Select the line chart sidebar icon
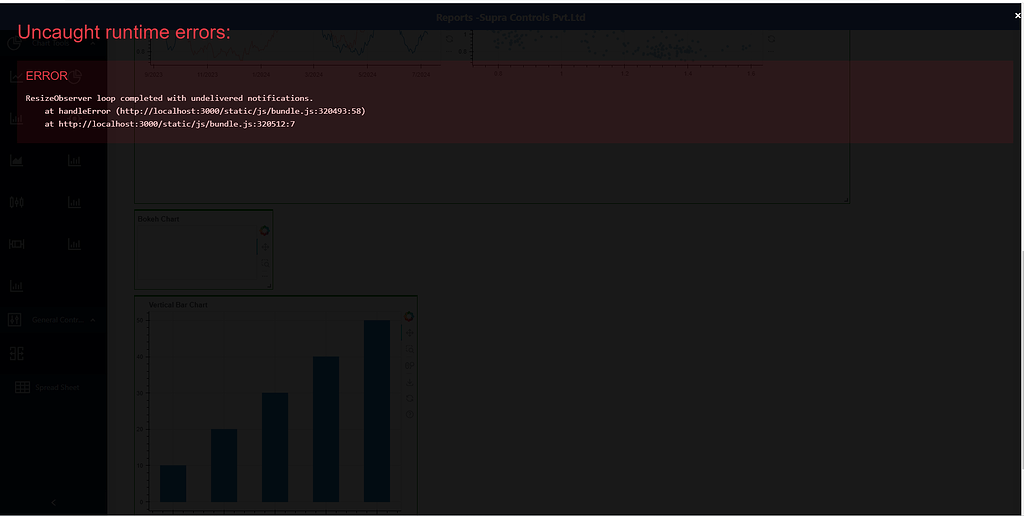 (16, 76)
